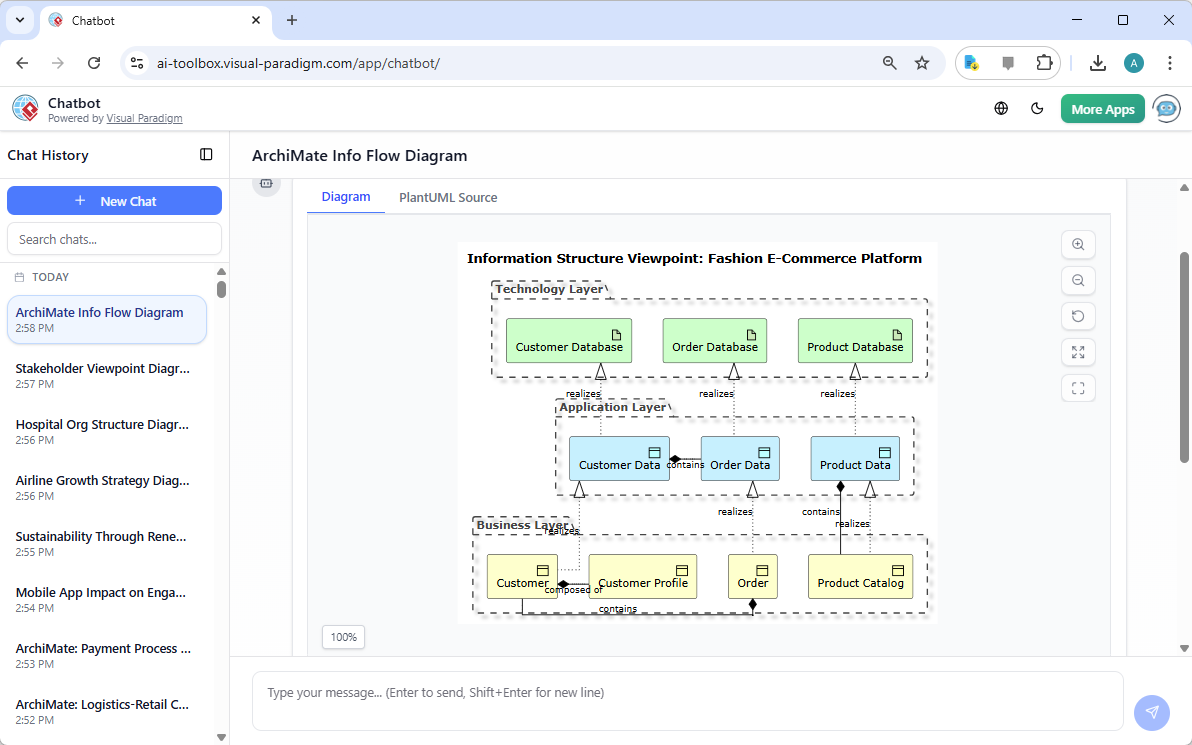The height and width of the screenshot is (745, 1192).
Task: Zoom out of the diagram
Action: [x=1078, y=280]
